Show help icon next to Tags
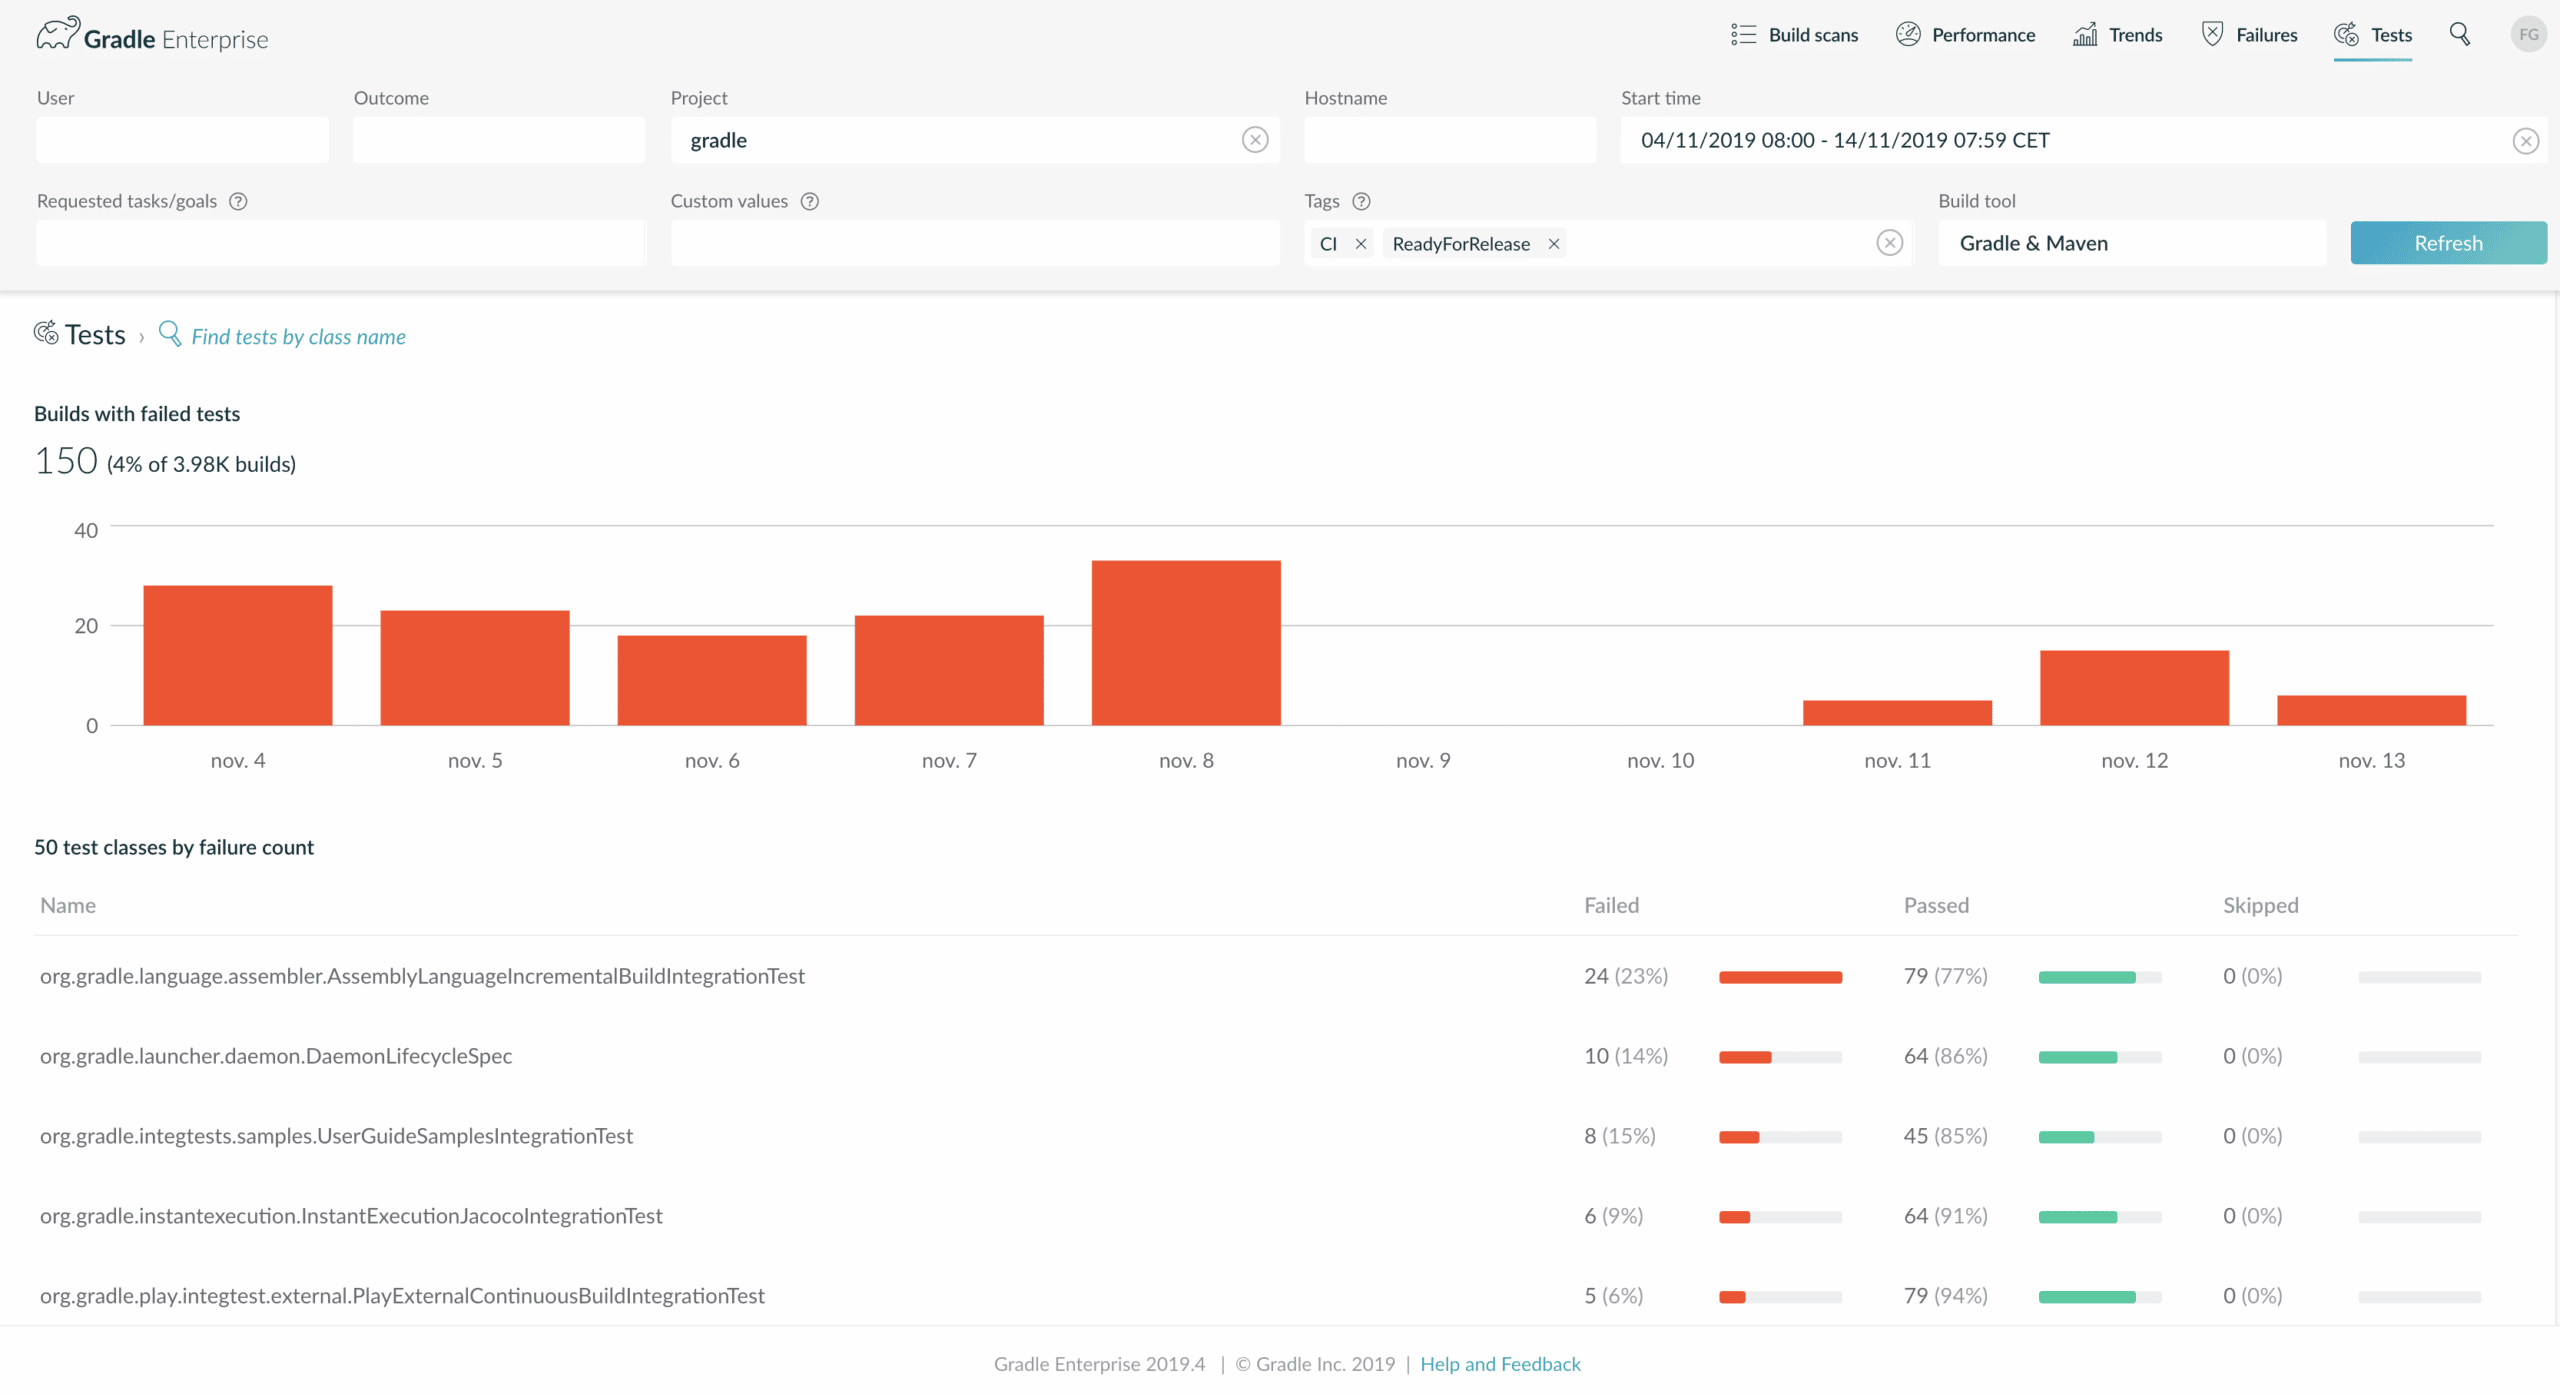This screenshot has height=1394, width=2560. click(x=1361, y=201)
